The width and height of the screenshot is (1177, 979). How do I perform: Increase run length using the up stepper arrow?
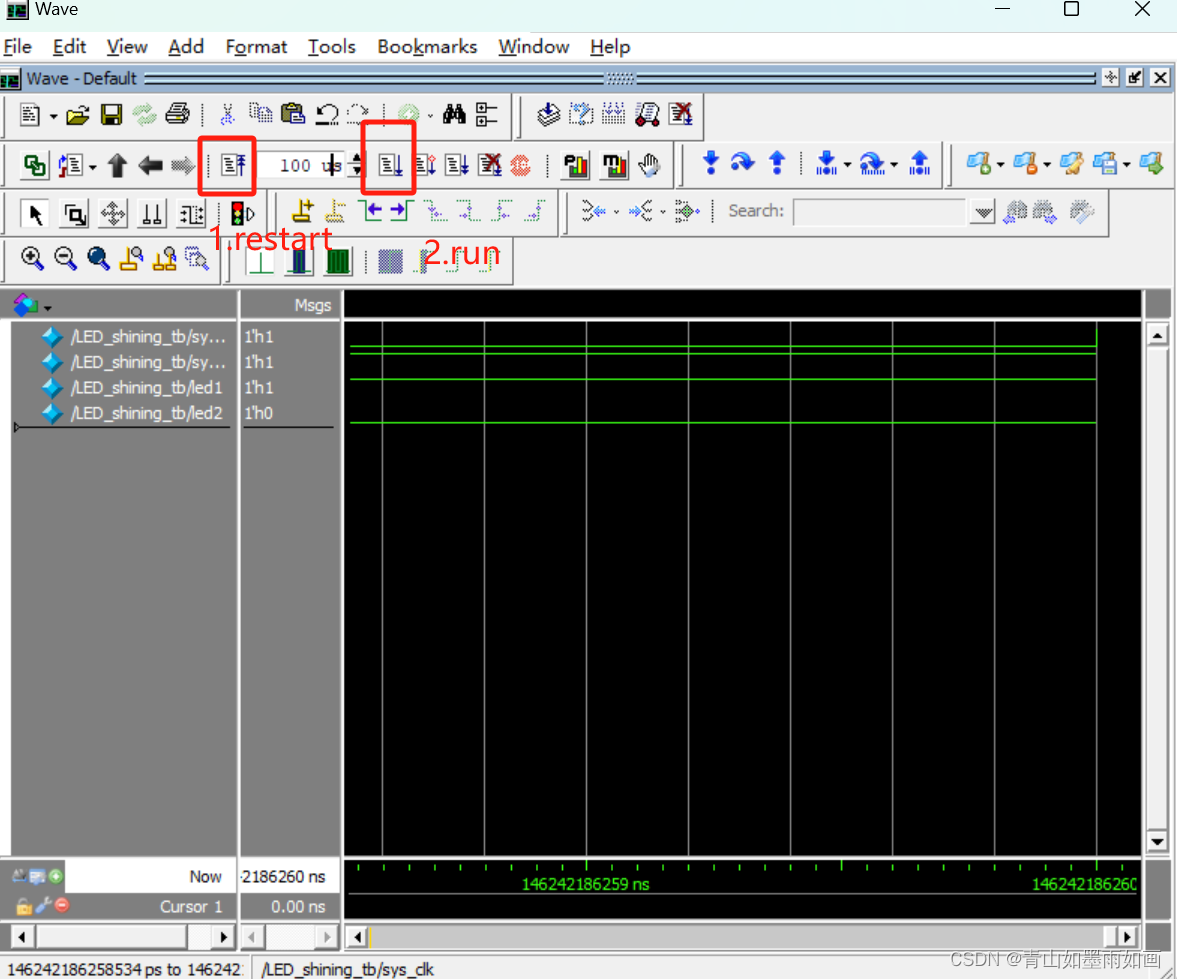click(357, 159)
